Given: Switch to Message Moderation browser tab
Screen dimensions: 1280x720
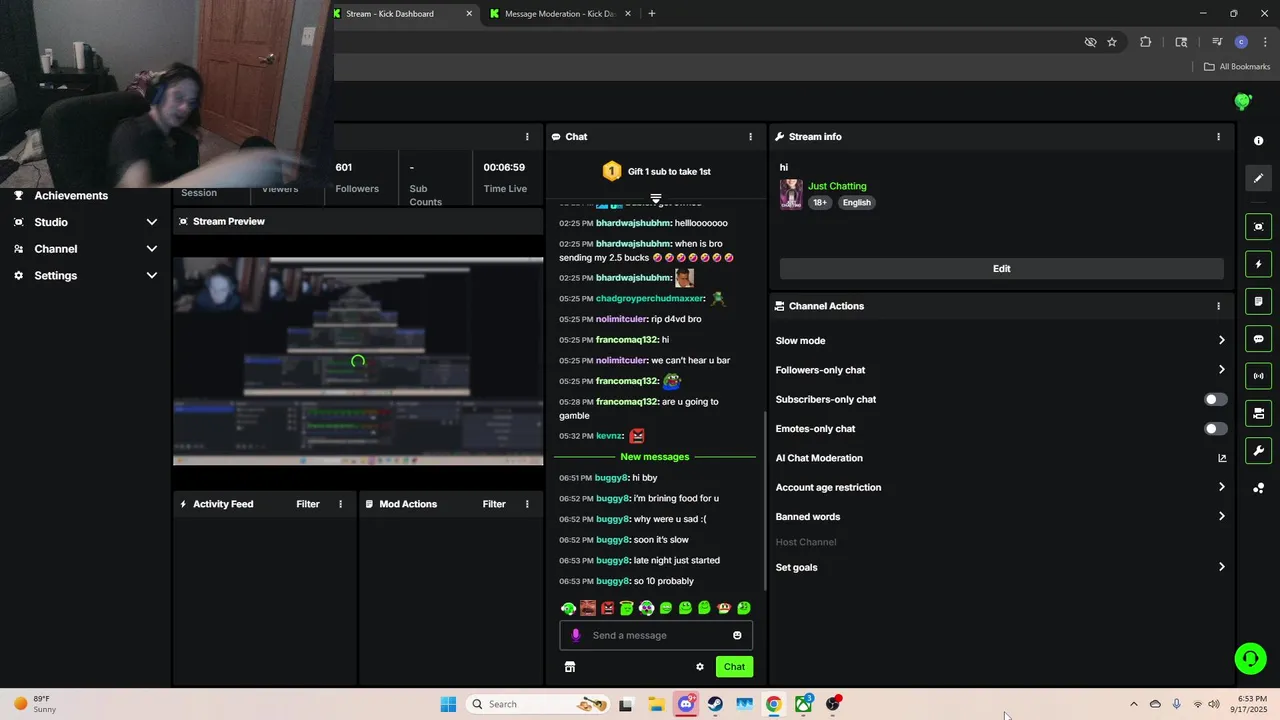Looking at the screenshot, I should [x=560, y=14].
